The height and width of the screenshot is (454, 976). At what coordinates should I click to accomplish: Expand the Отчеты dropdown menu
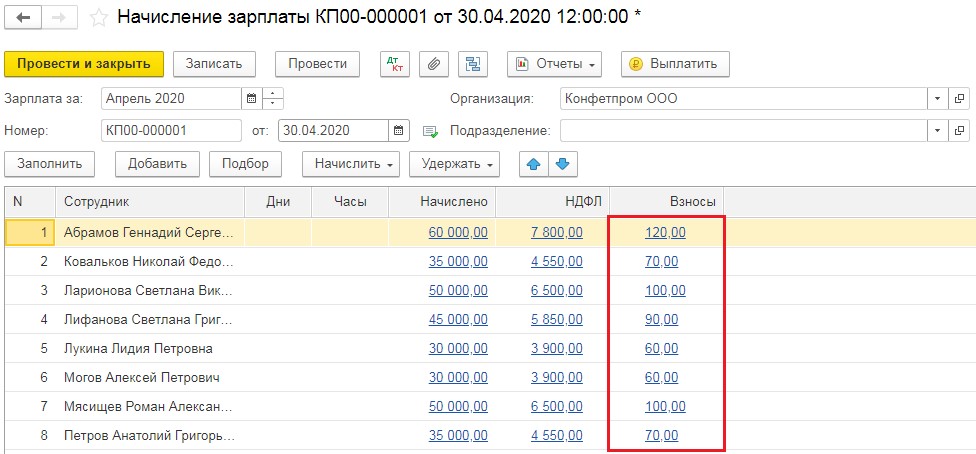coord(555,64)
